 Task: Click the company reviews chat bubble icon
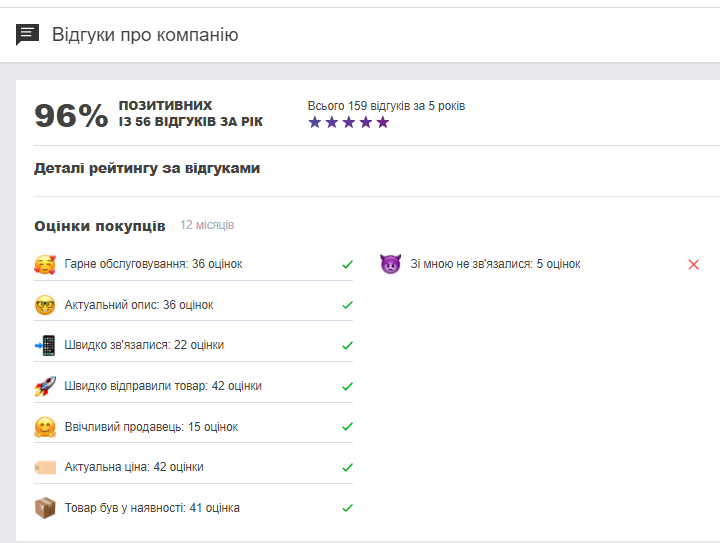[27, 35]
